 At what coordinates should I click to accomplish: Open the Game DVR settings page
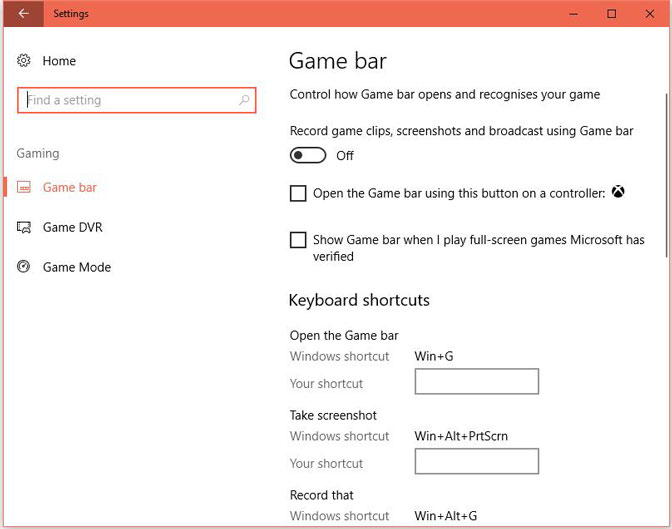72,228
